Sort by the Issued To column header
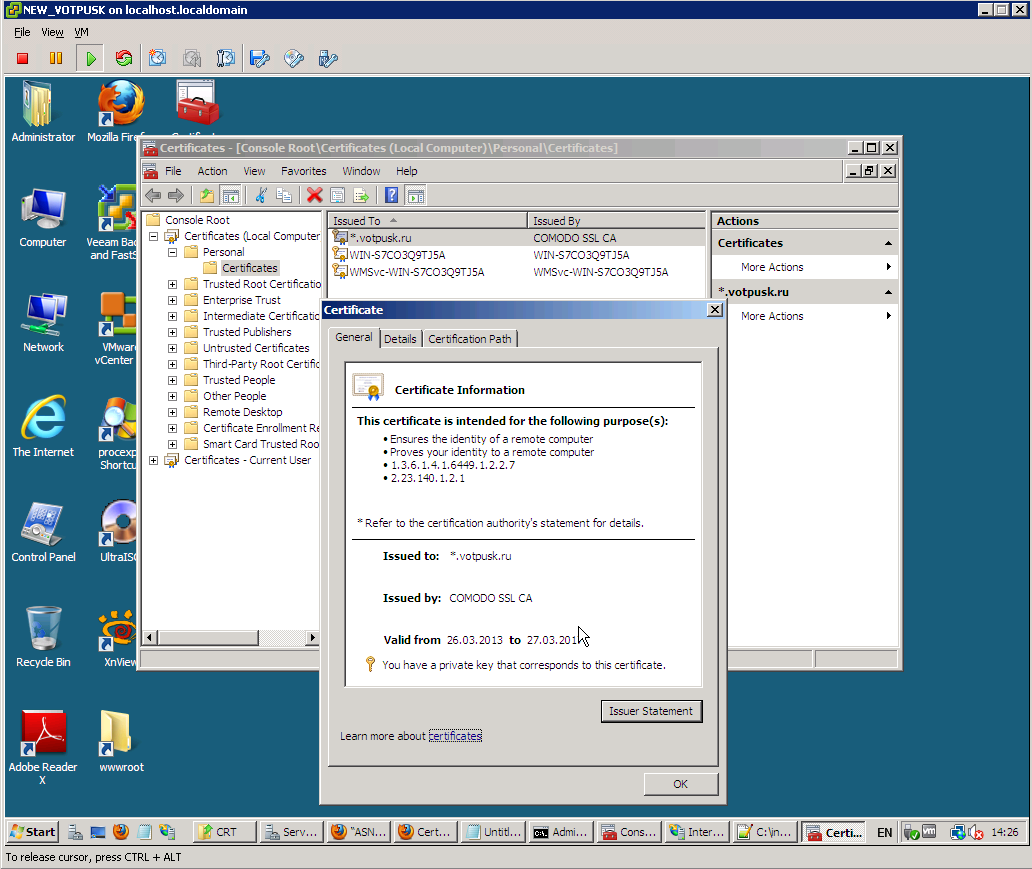 [428, 221]
